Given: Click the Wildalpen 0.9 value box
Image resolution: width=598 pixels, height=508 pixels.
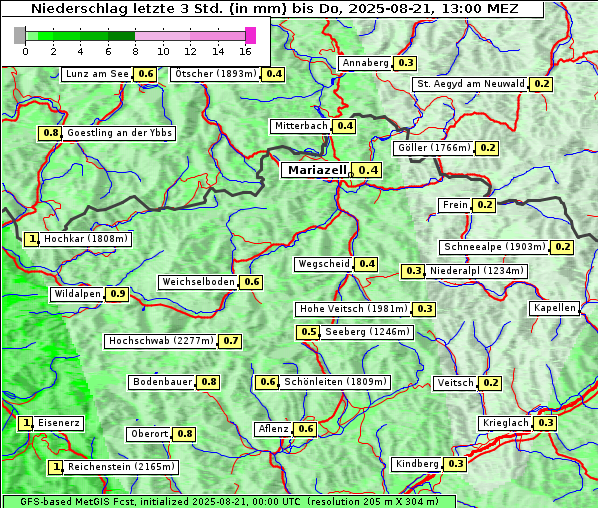Looking at the screenshot, I should click(x=117, y=294).
